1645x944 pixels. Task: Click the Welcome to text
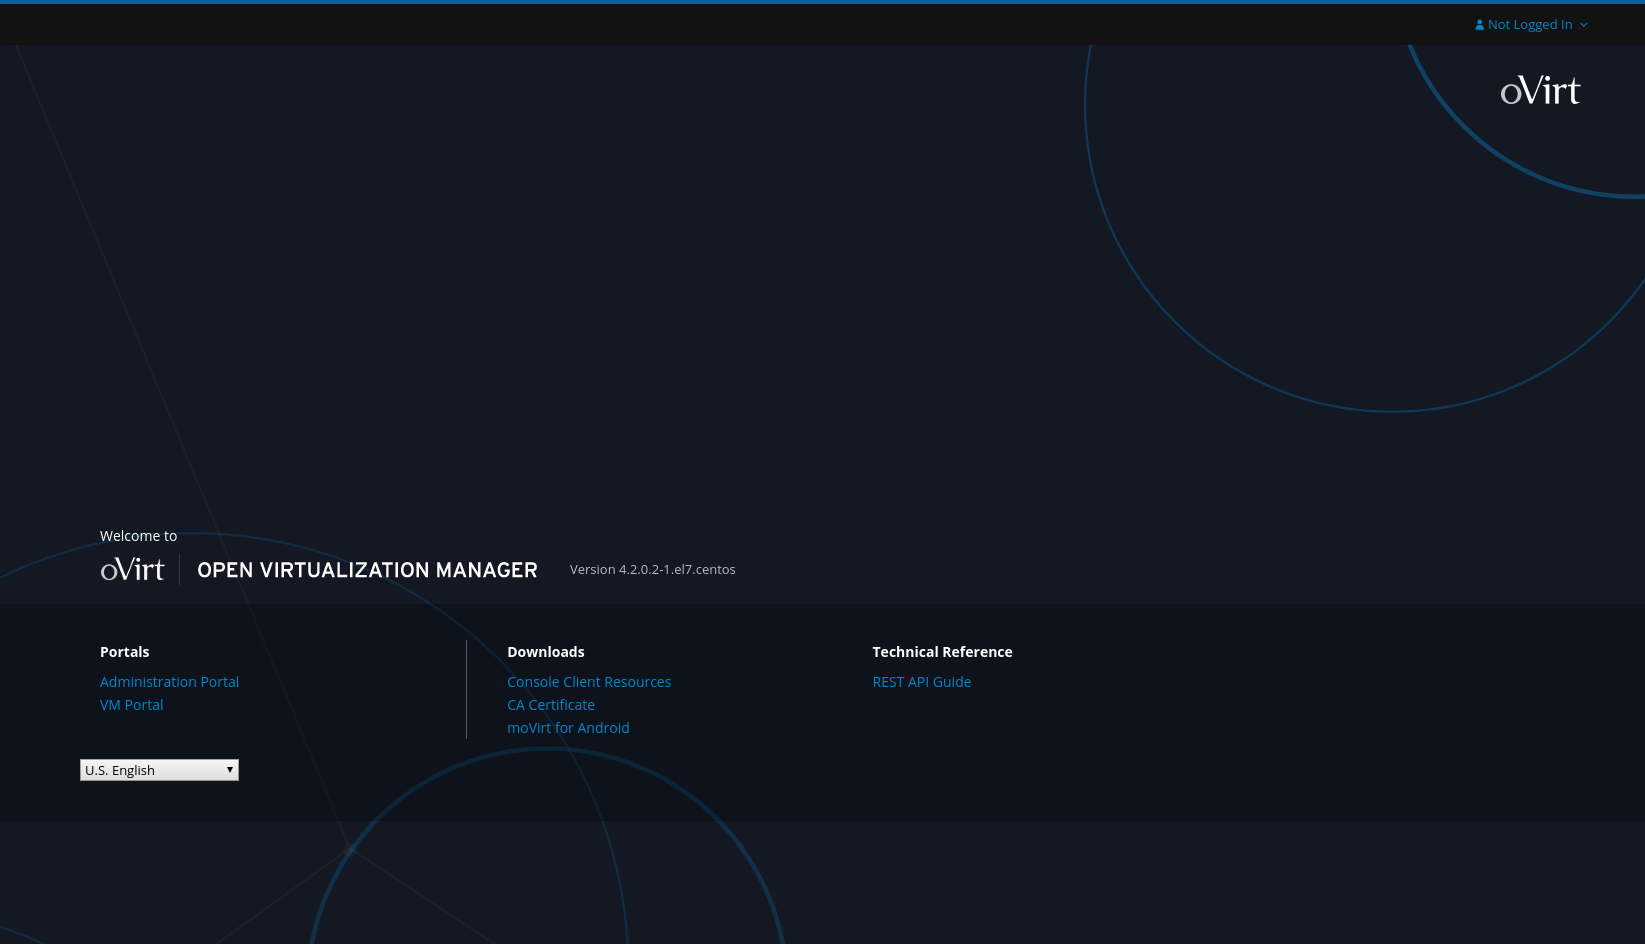click(138, 536)
